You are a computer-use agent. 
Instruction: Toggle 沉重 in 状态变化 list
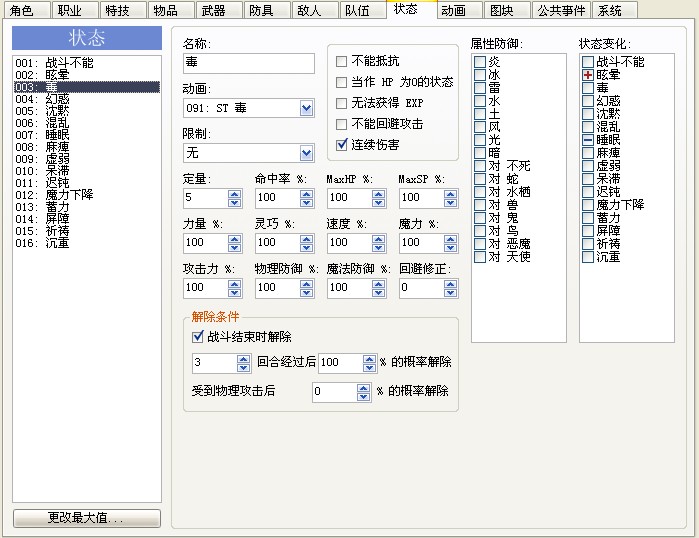[x=588, y=257]
